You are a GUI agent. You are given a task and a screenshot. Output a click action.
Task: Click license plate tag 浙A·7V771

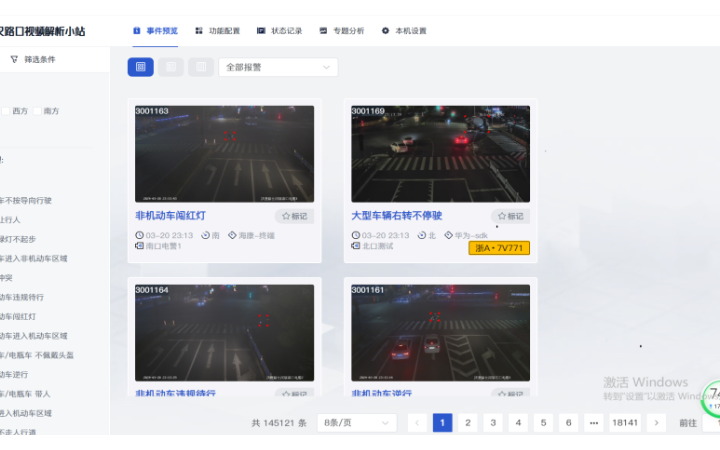[x=499, y=248]
